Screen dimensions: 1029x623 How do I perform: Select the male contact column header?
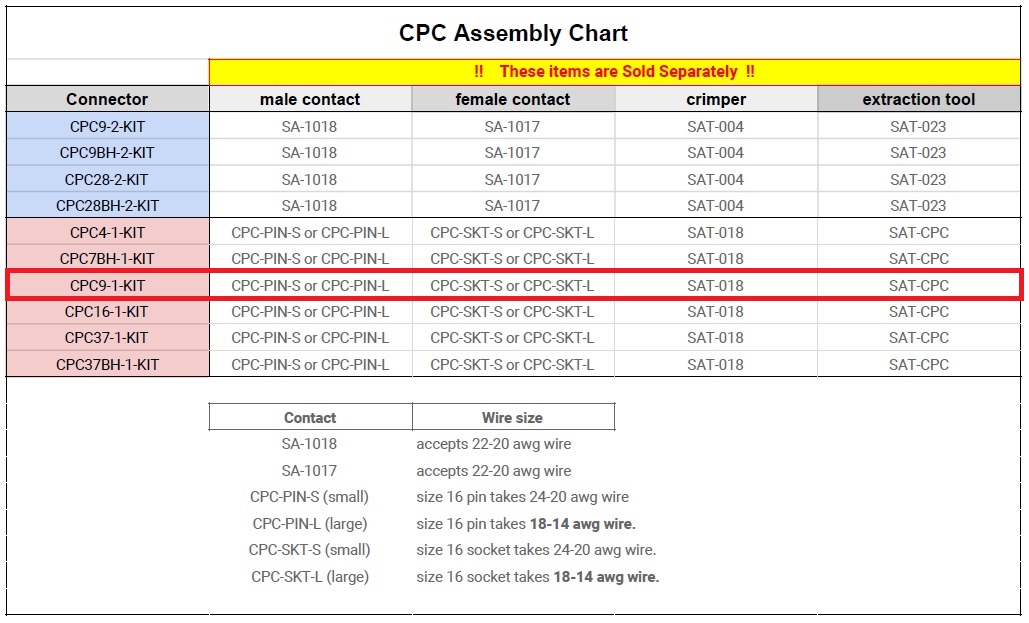(x=310, y=99)
